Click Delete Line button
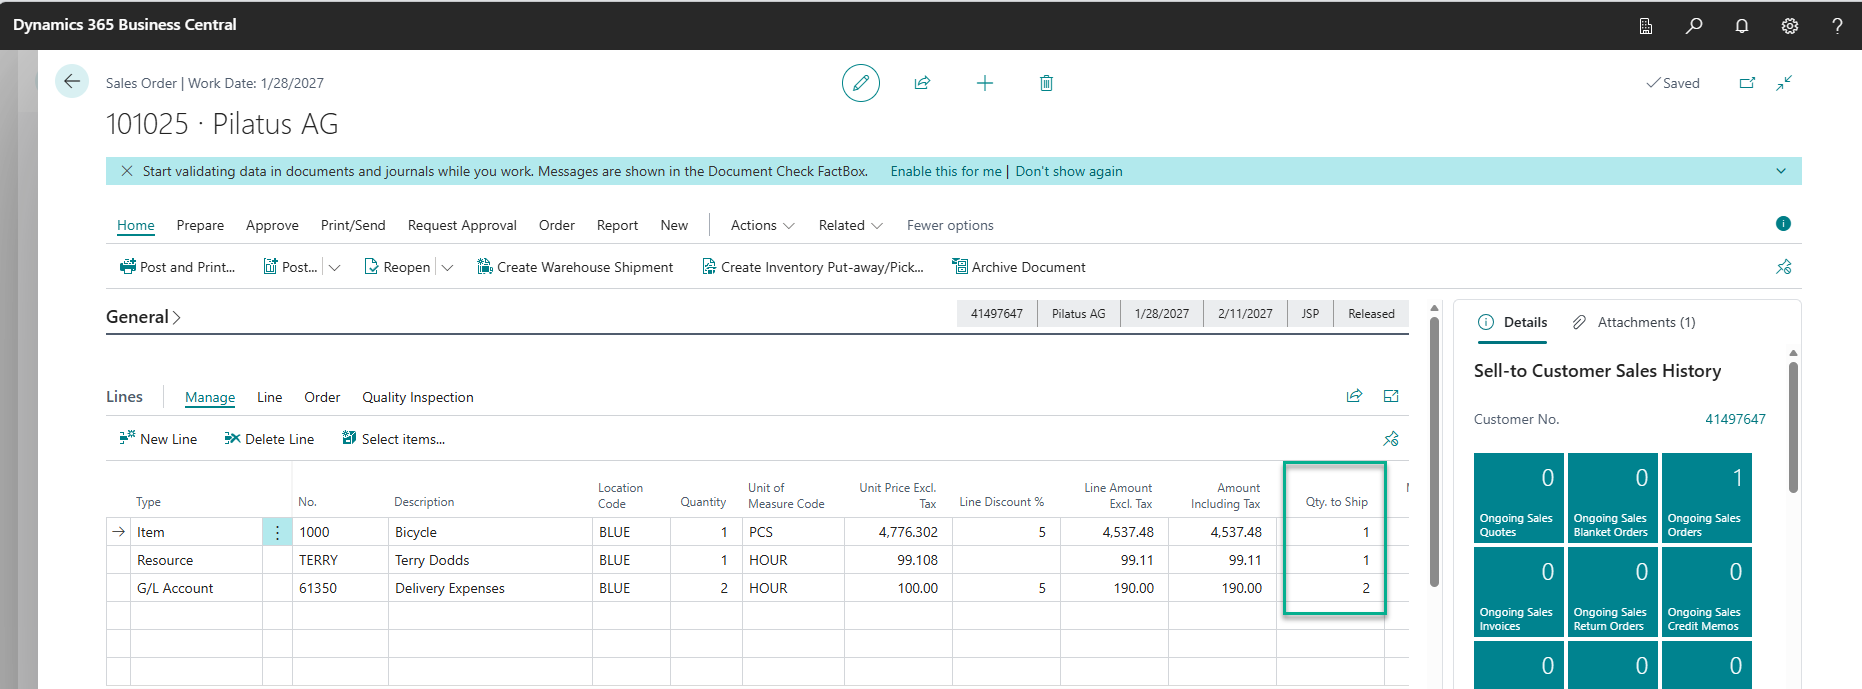The height and width of the screenshot is (689, 1862). 269,439
